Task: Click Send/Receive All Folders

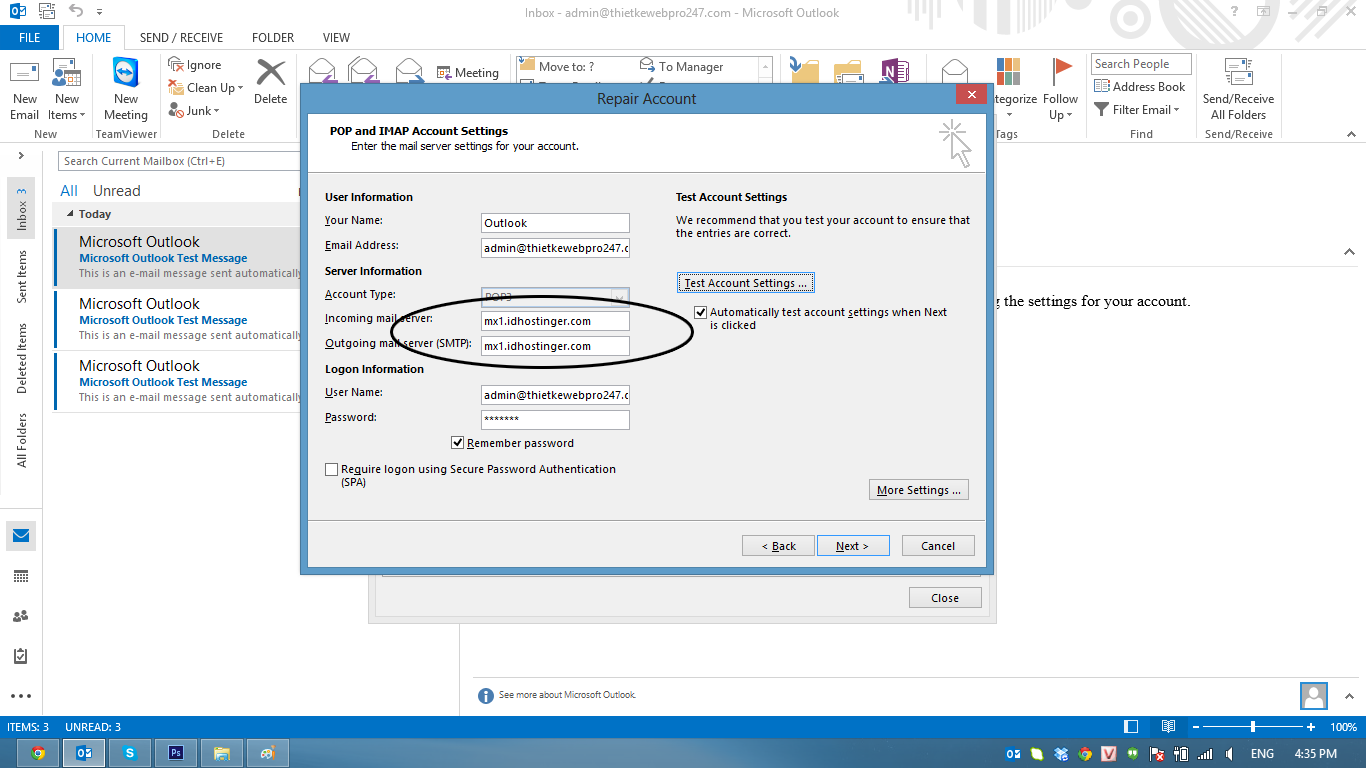Action: 1238,90
